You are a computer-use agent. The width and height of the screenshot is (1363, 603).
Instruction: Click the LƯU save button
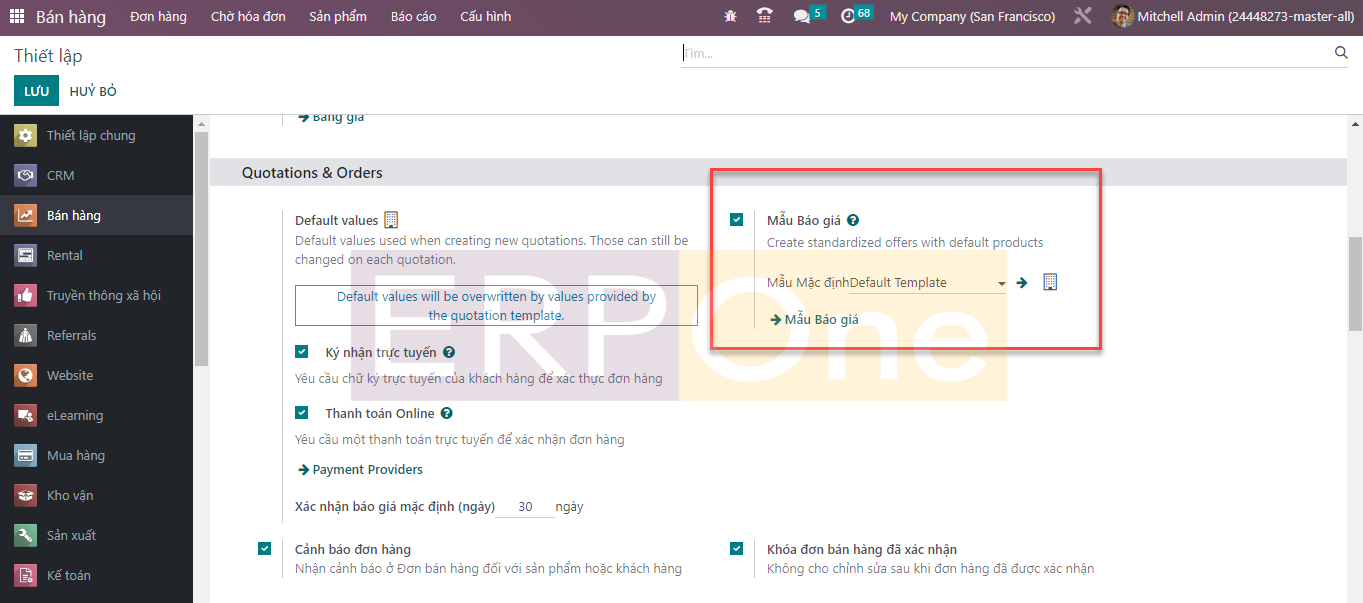pyautogui.click(x=36, y=91)
